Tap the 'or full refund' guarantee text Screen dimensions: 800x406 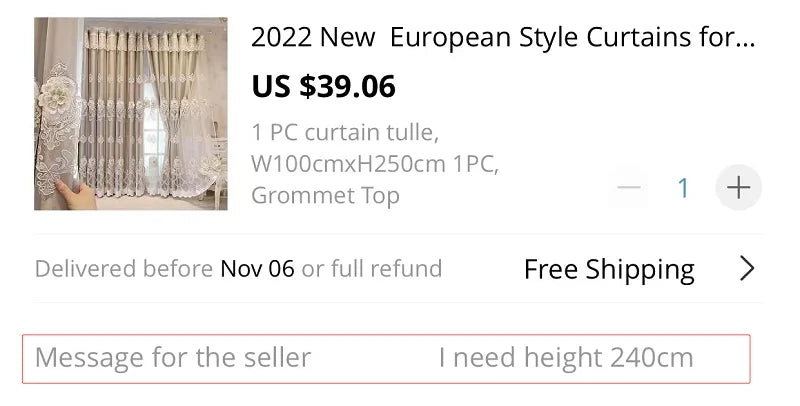point(372,269)
